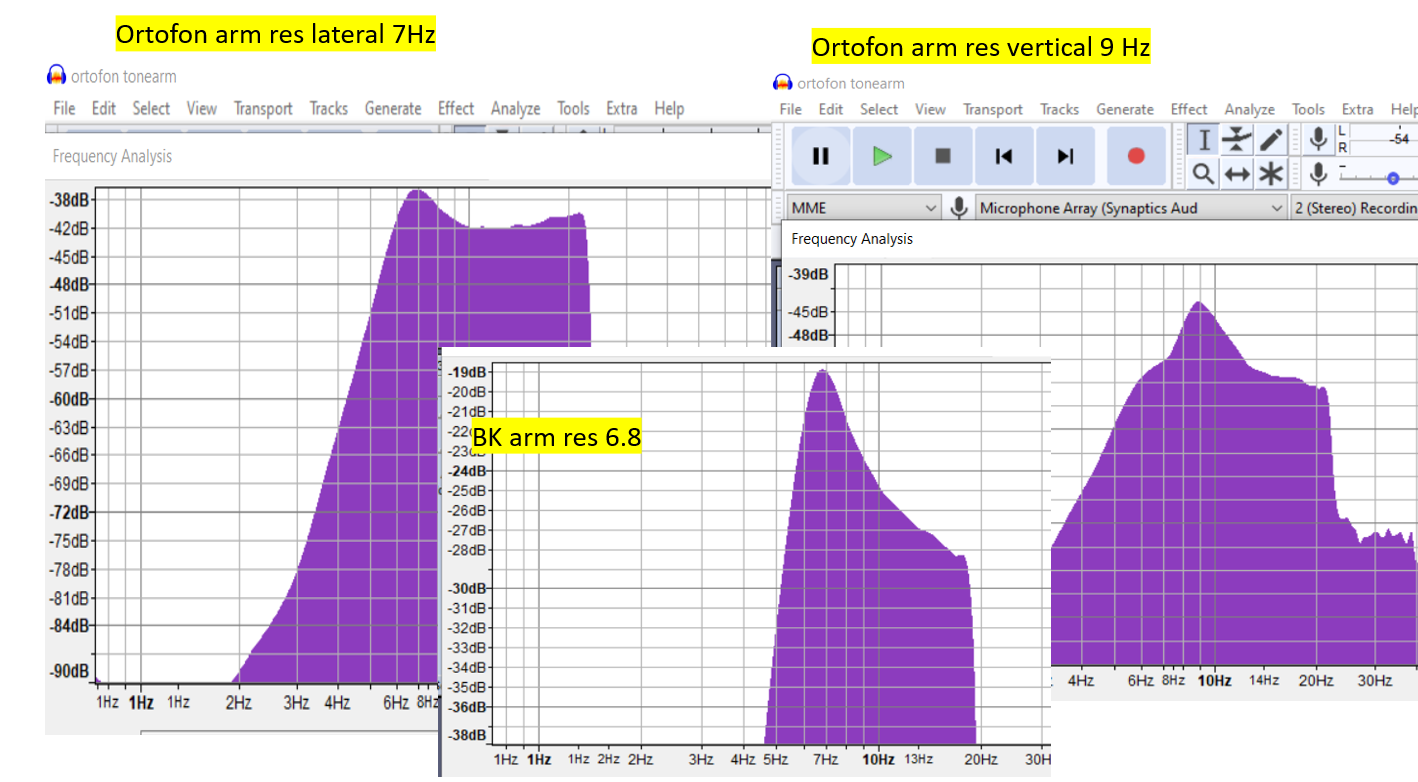Click the Frequency Analysis title in the left window

[x=112, y=156]
